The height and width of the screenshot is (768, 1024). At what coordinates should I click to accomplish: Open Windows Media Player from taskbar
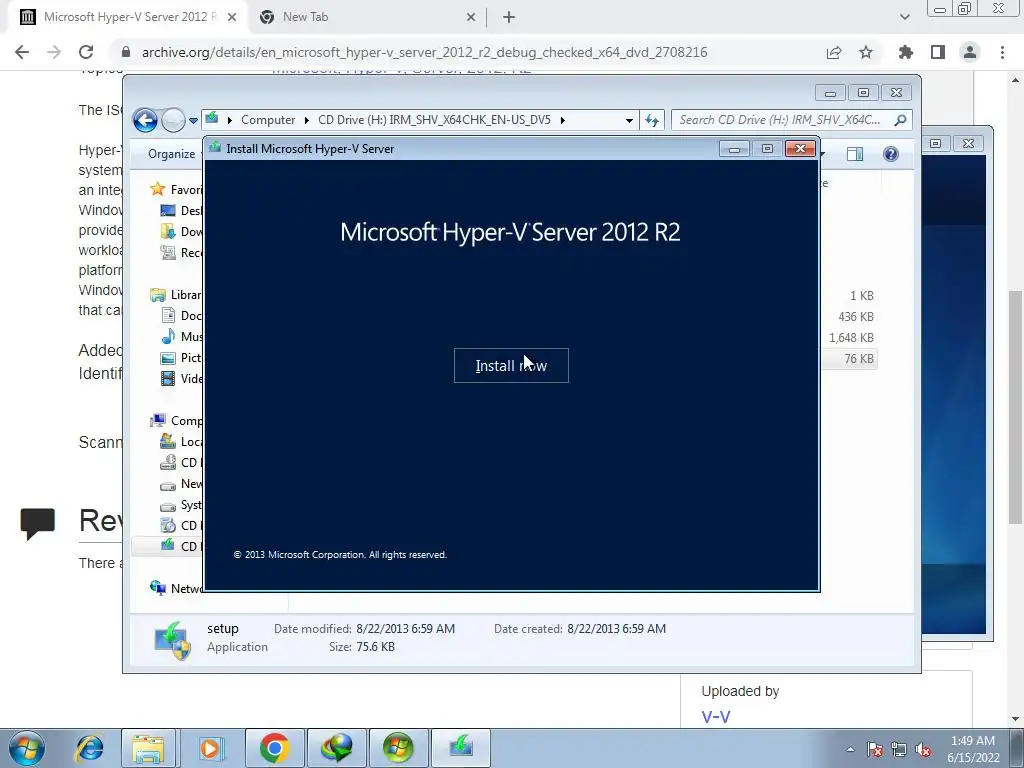pos(210,748)
